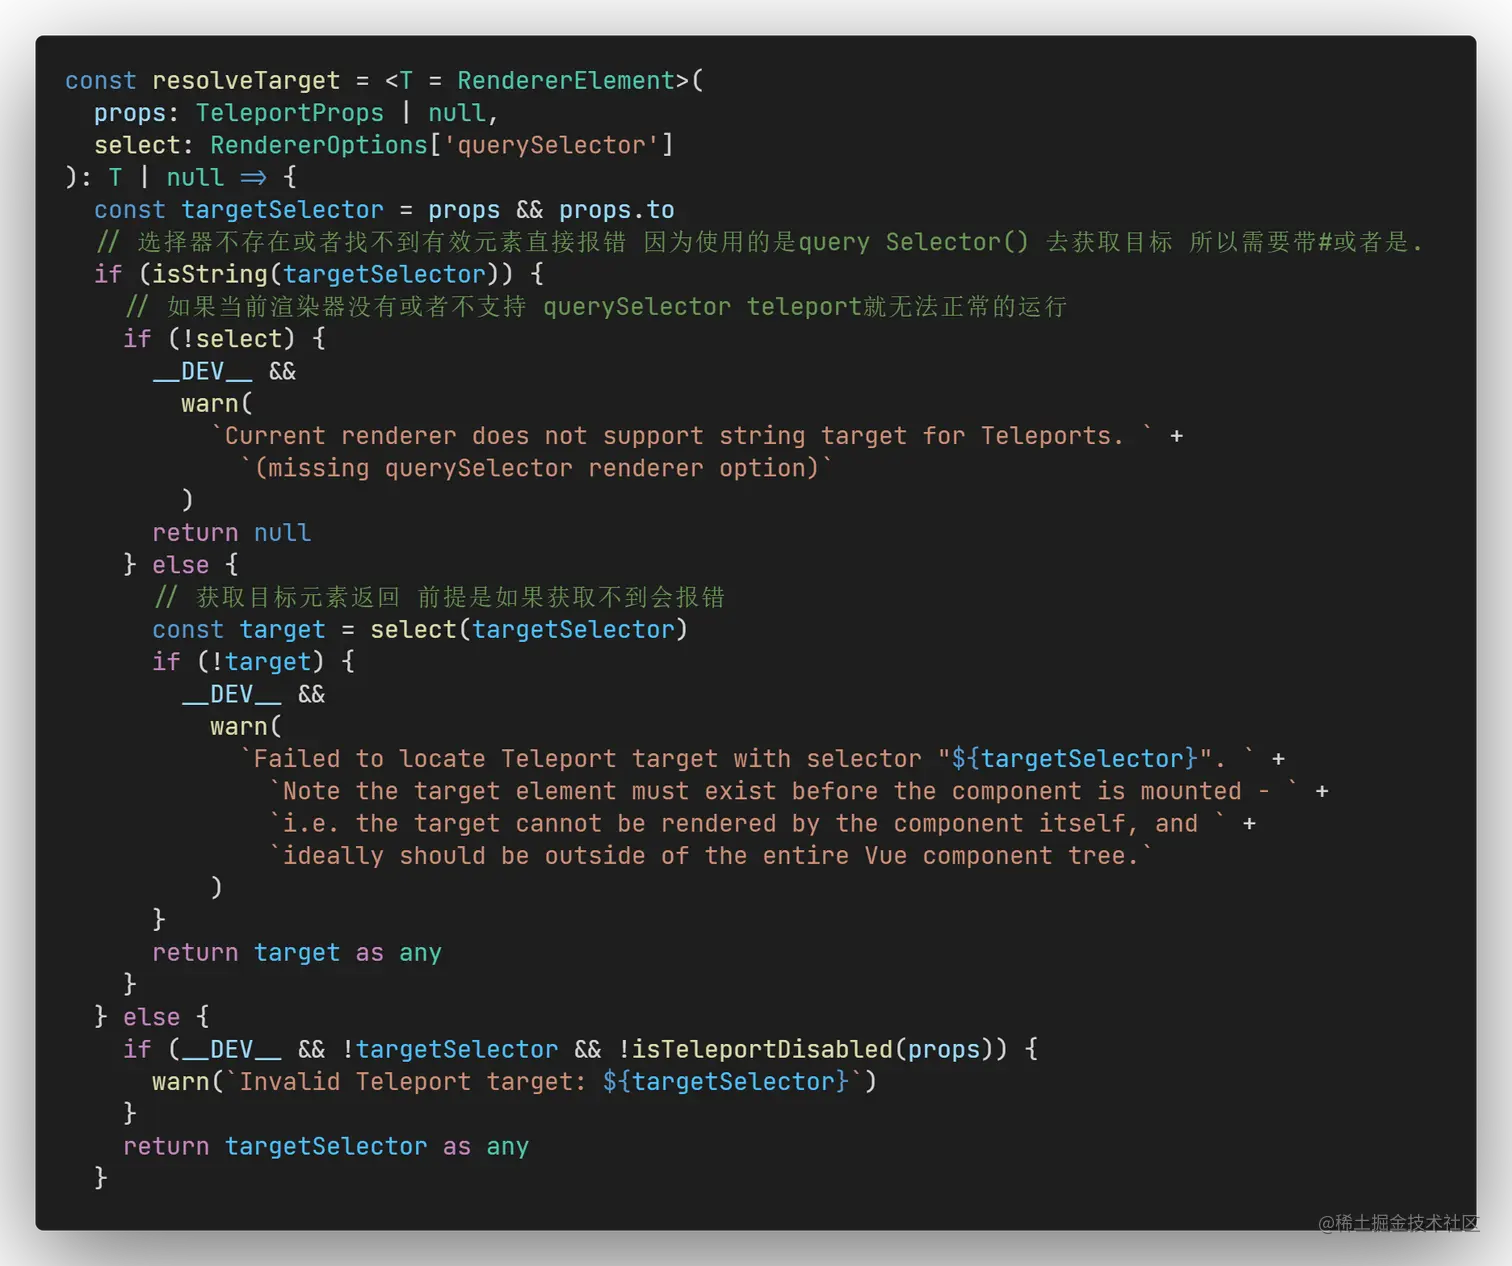This screenshot has height=1266, width=1512.
Task: Click the first __DEV__ identifier
Action: [x=203, y=370]
